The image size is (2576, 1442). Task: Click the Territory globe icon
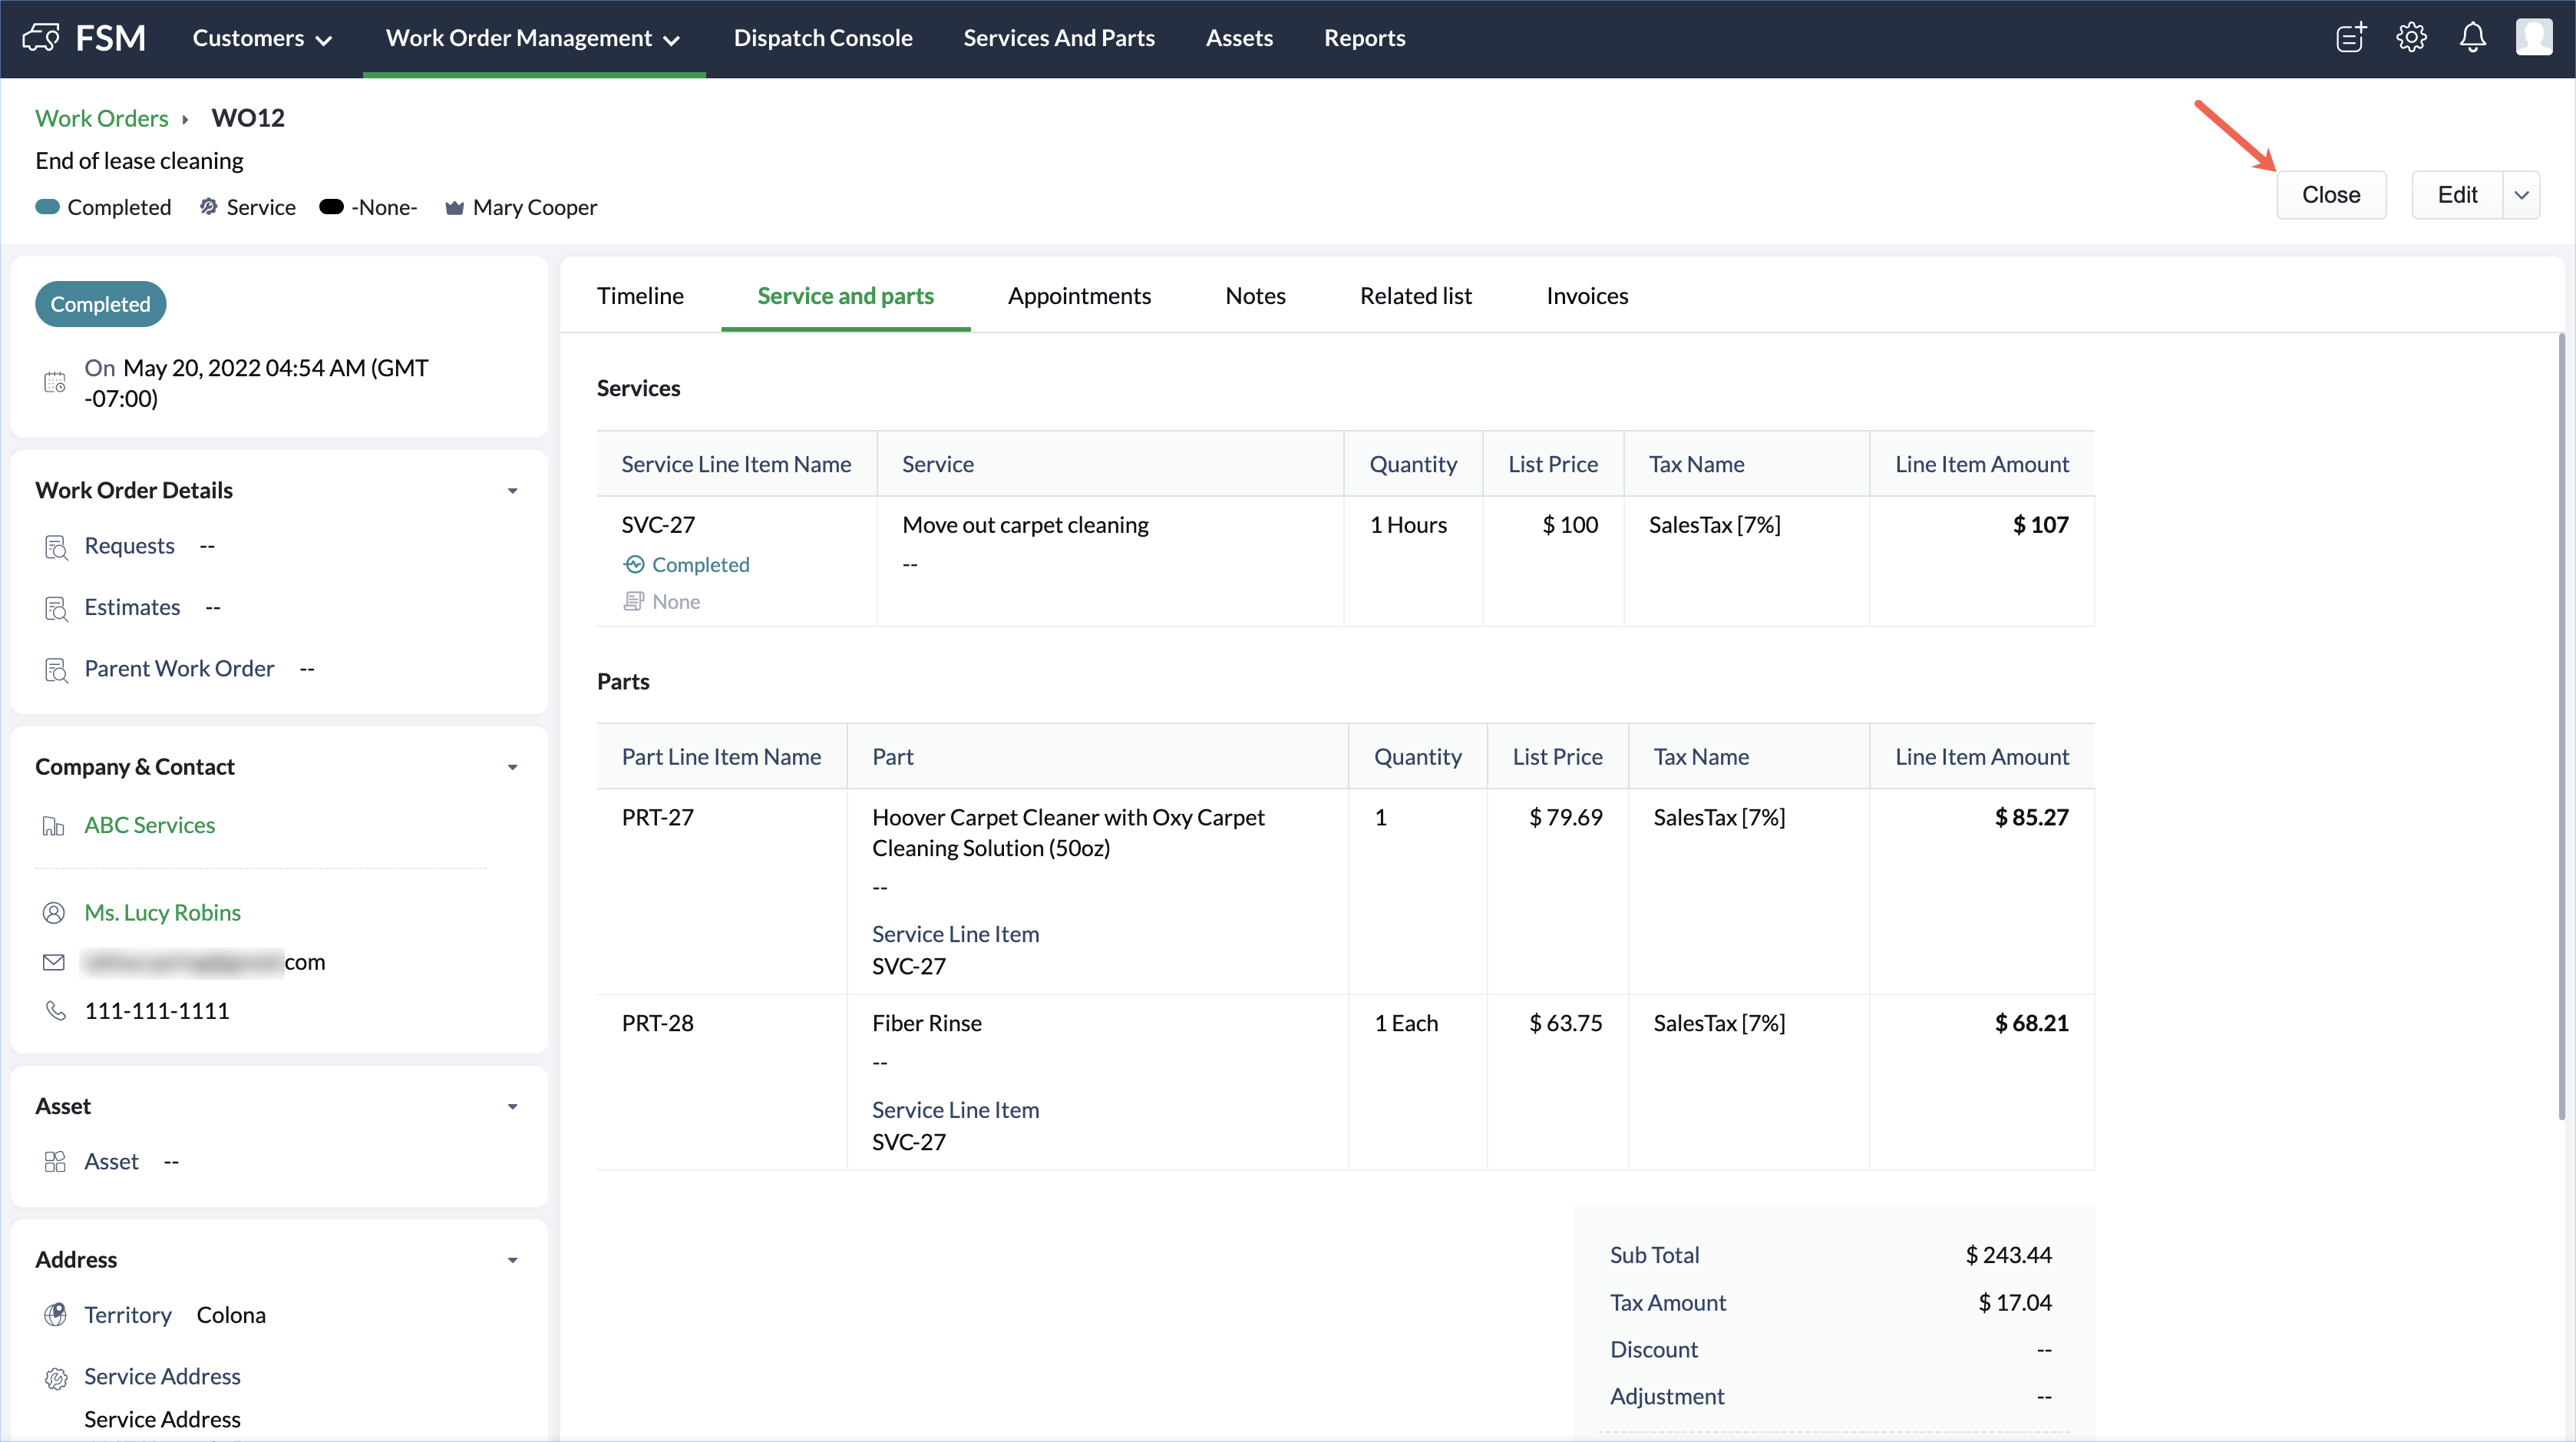point(56,1315)
